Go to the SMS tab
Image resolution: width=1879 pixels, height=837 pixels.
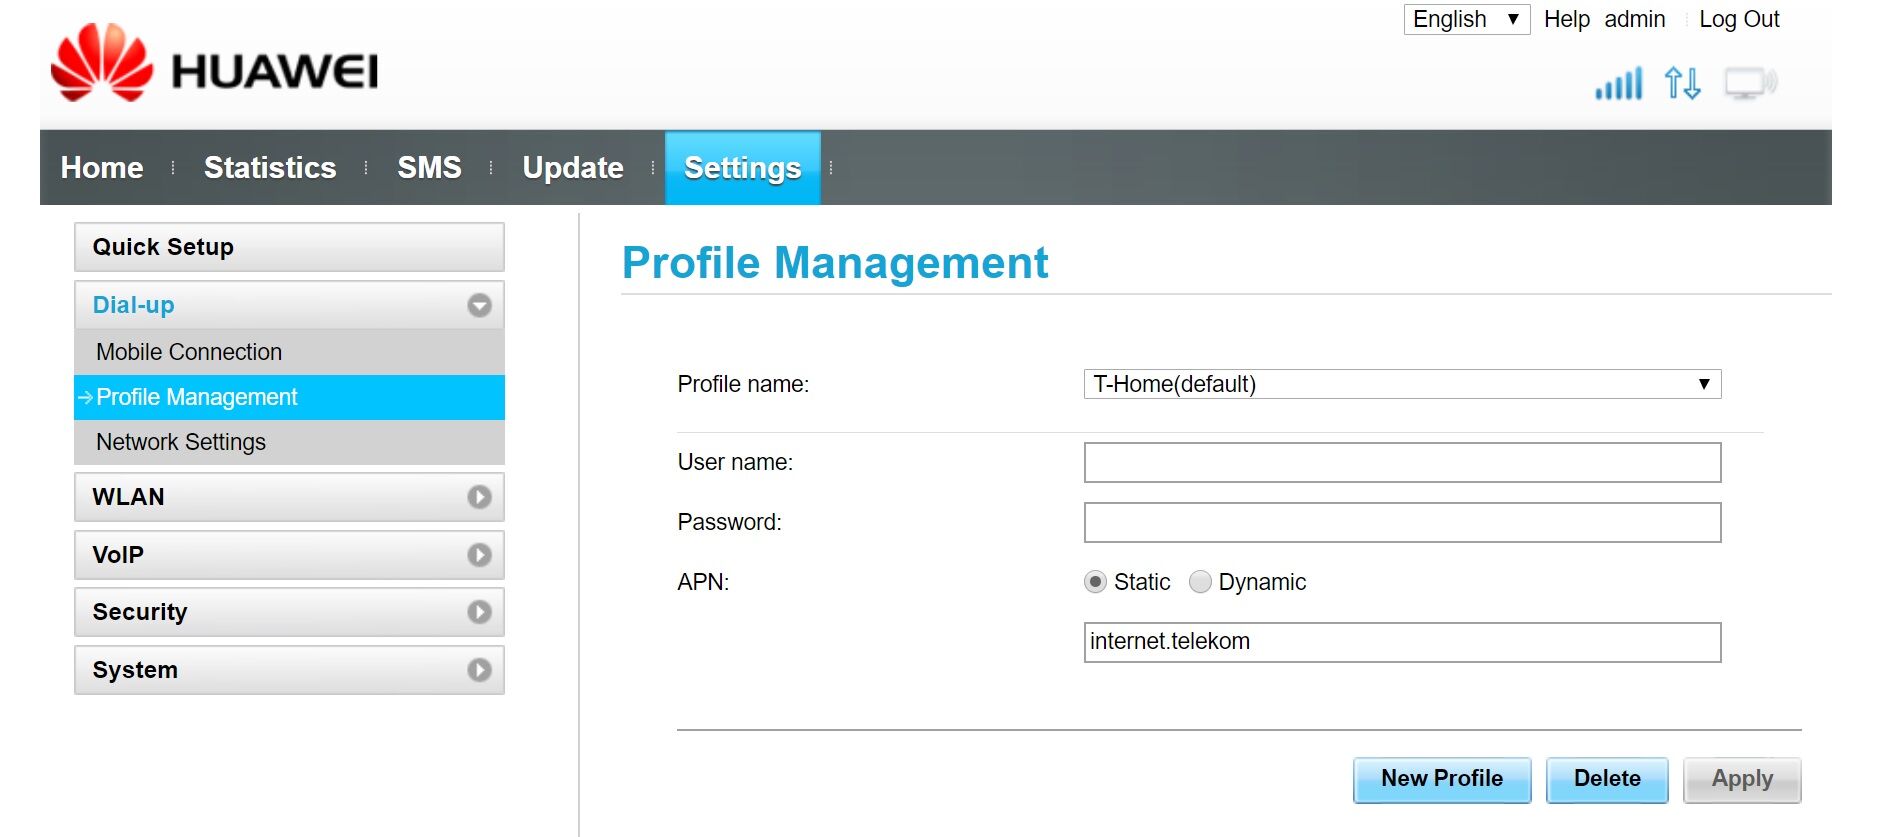click(429, 168)
